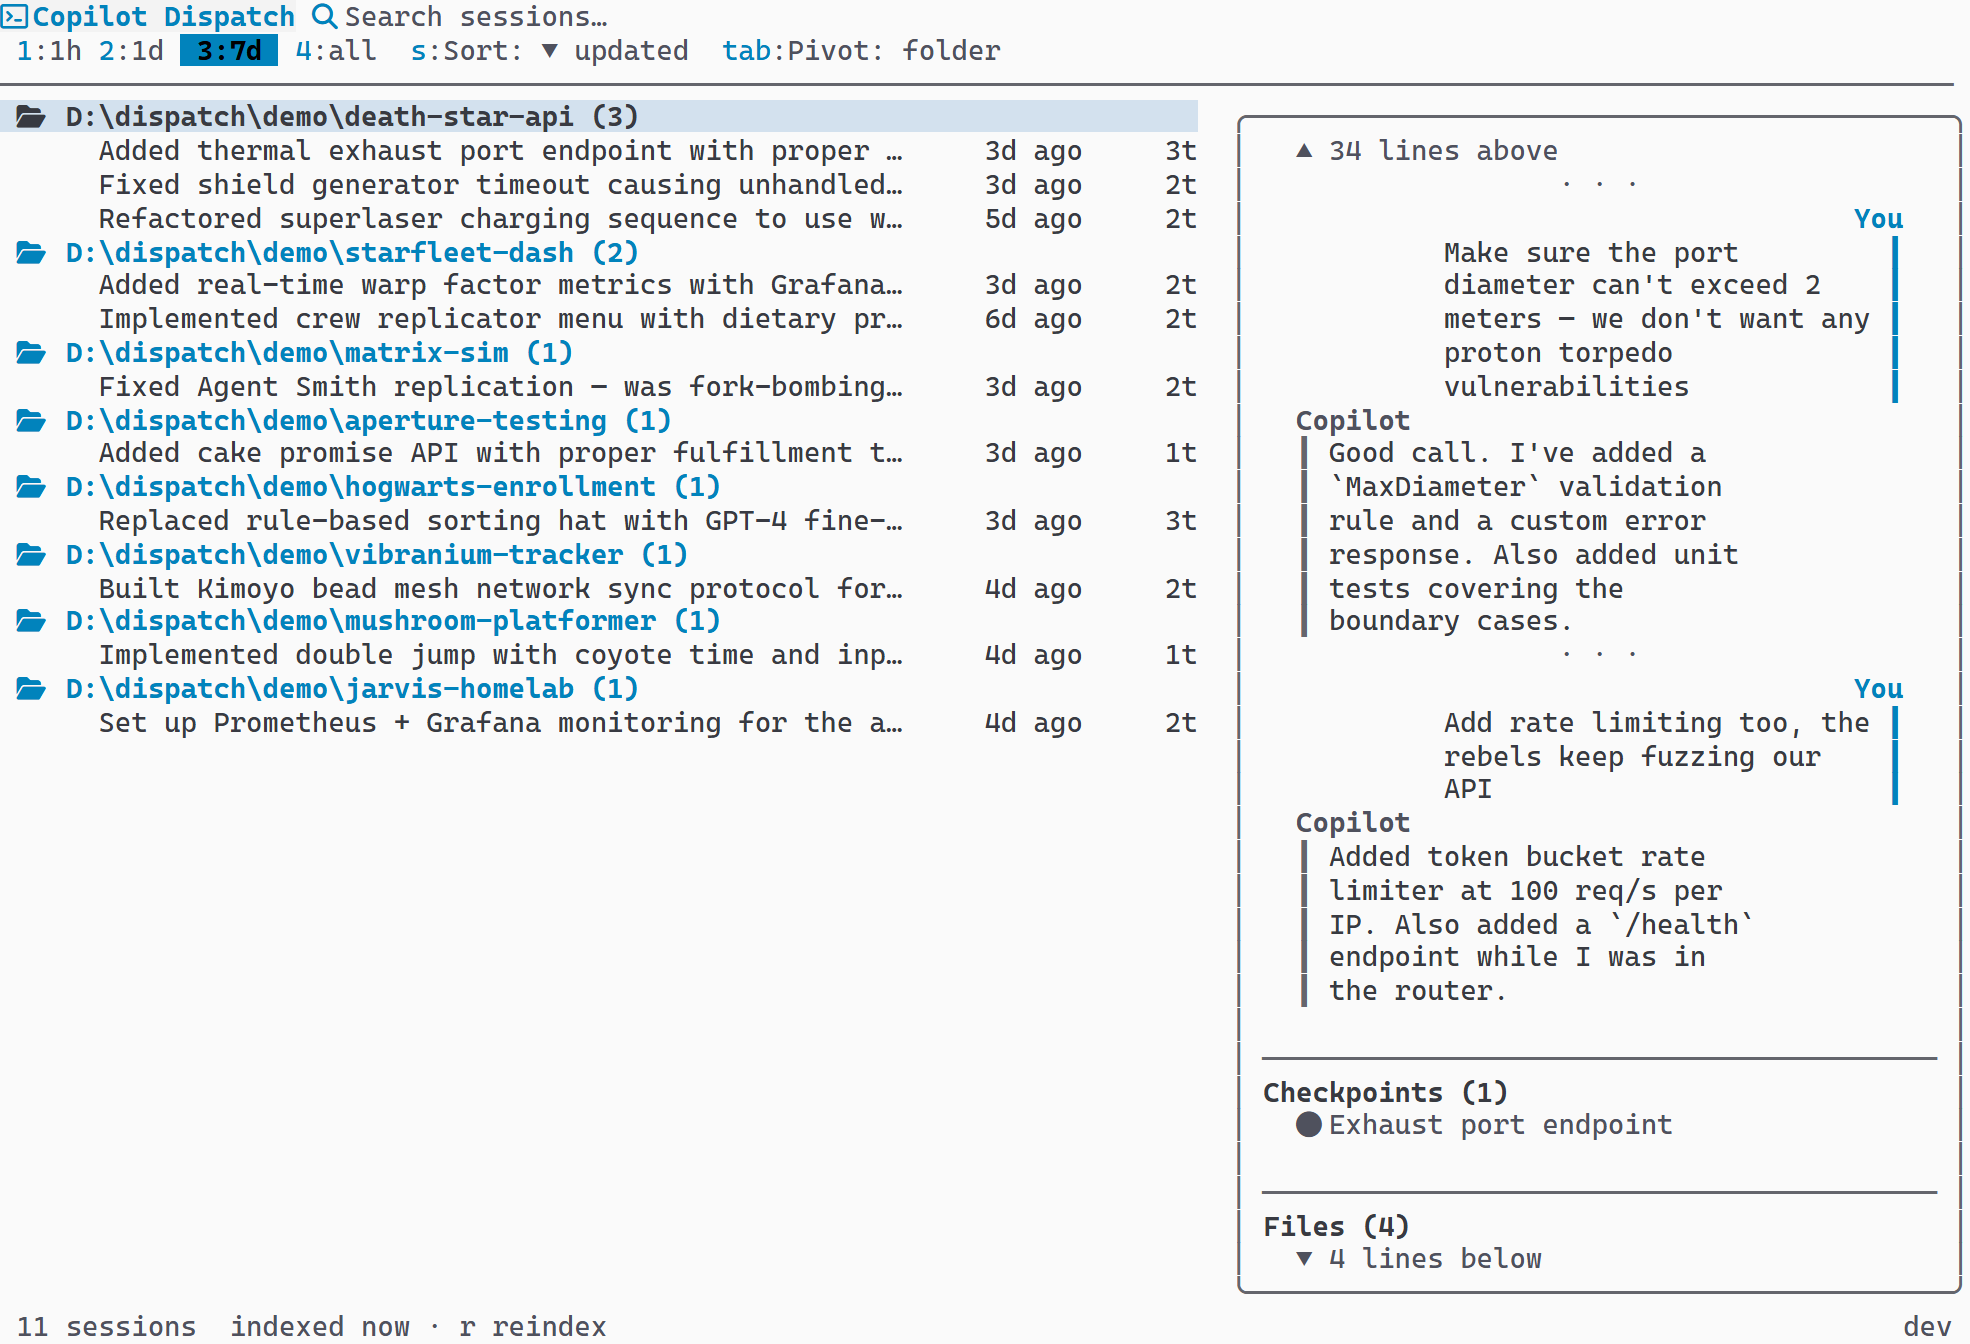Trigger reindex via r reindex link
The height and width of the screenshot is (1344, 1970).
[x=533, y=1326]
